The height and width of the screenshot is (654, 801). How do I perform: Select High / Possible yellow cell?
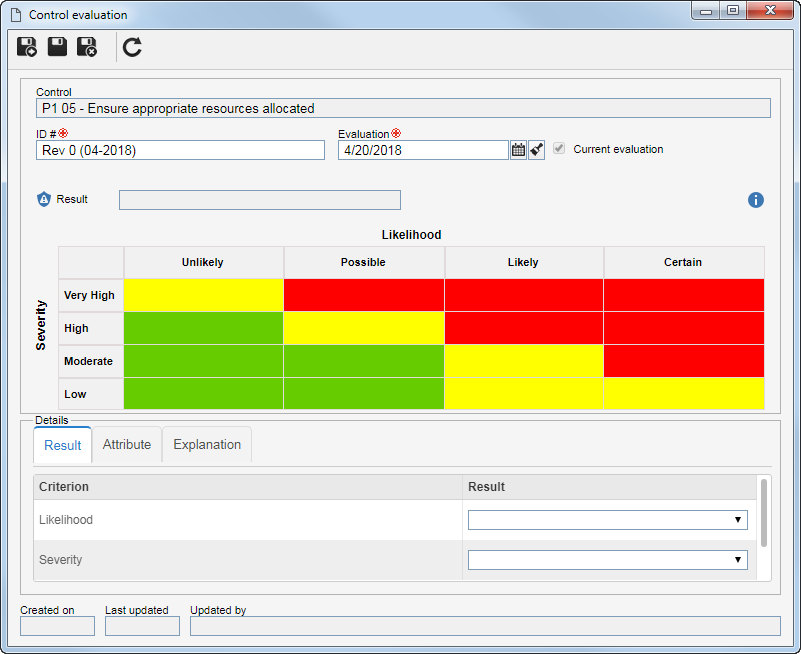point(364,328)
